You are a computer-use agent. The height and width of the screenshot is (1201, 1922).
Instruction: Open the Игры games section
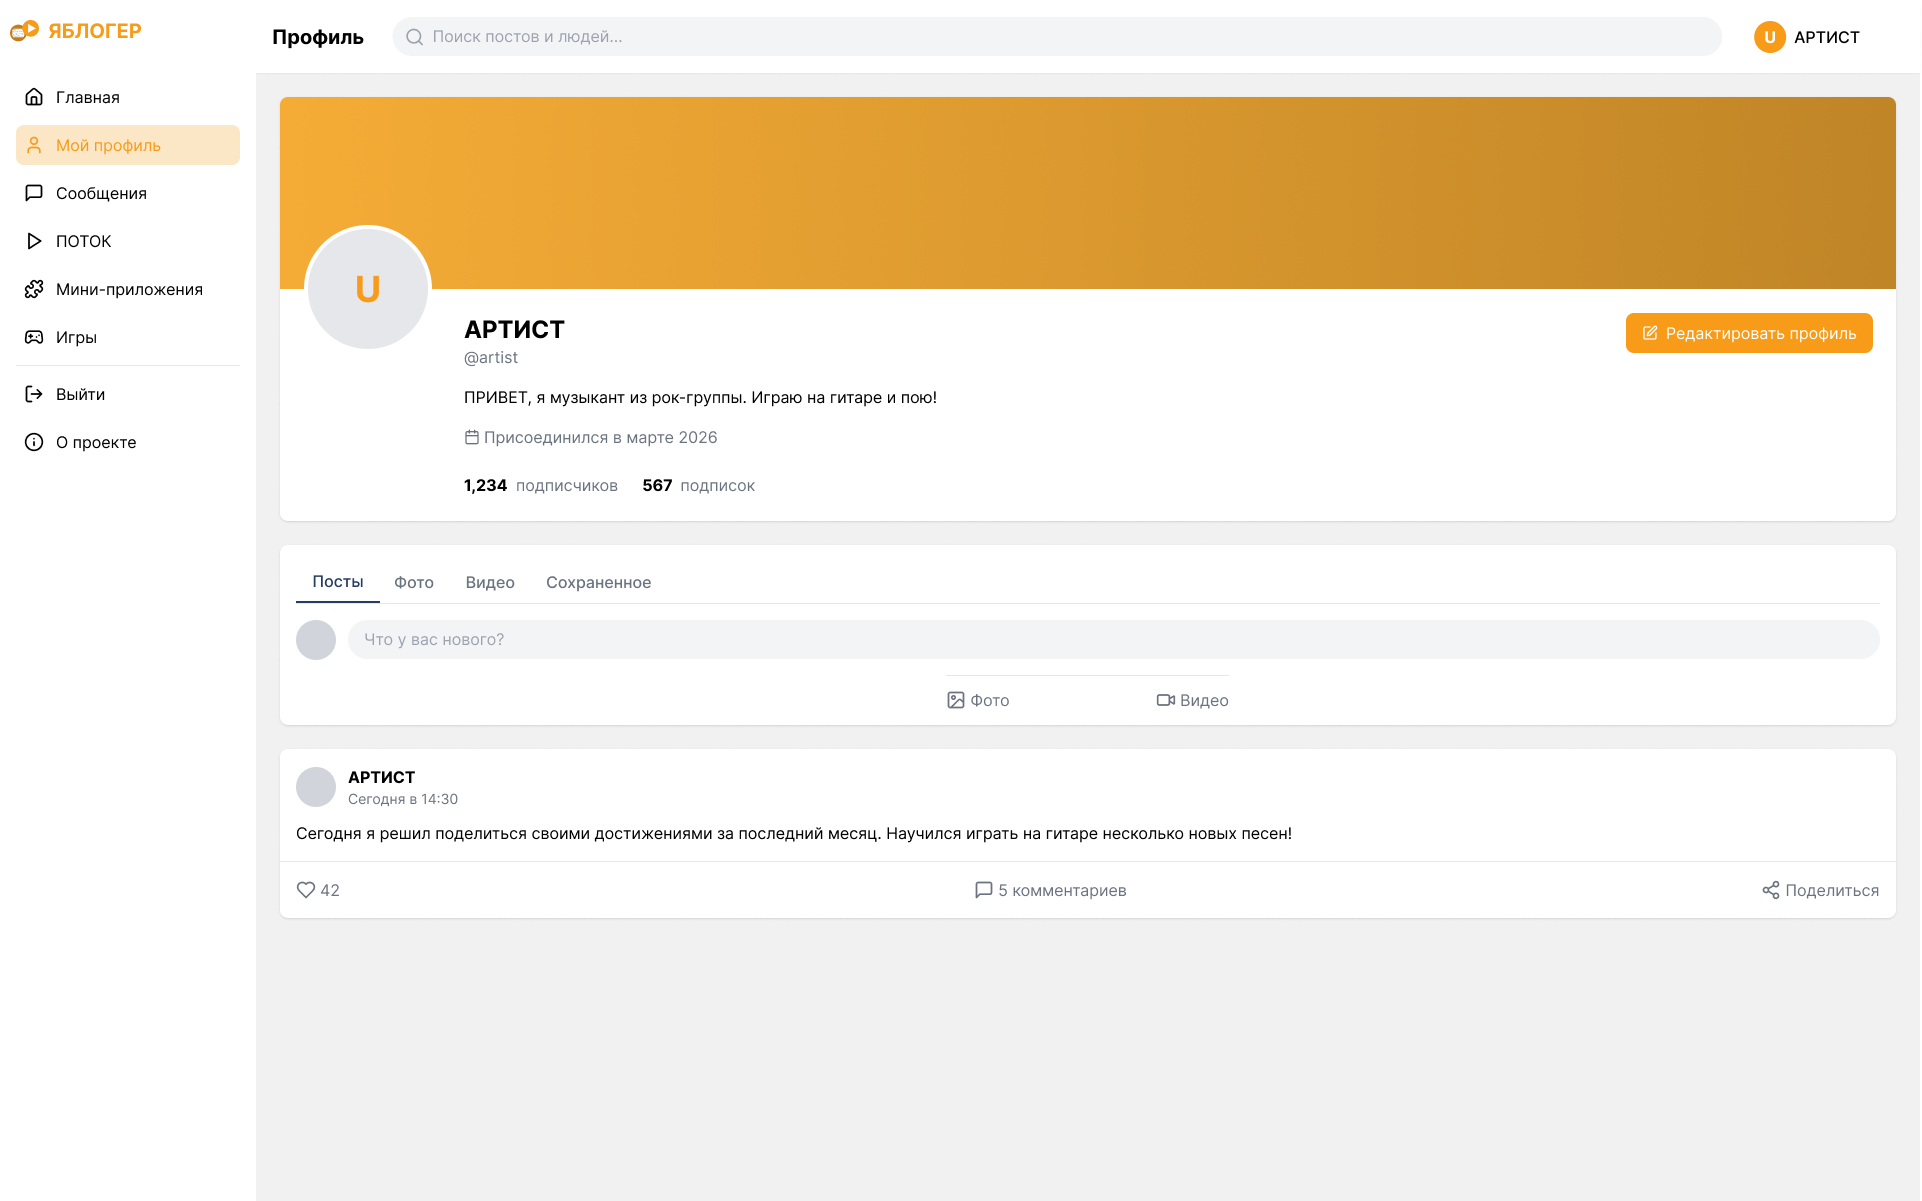pos(76,337)
